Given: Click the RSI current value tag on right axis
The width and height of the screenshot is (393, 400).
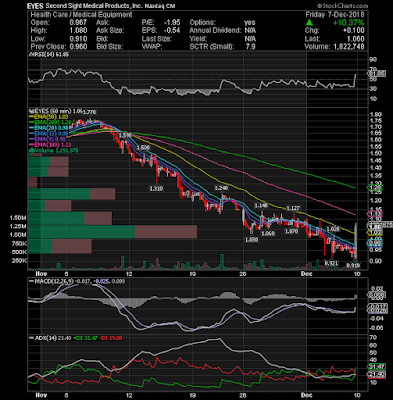Looking at the screenshot, I should [377, 73].
